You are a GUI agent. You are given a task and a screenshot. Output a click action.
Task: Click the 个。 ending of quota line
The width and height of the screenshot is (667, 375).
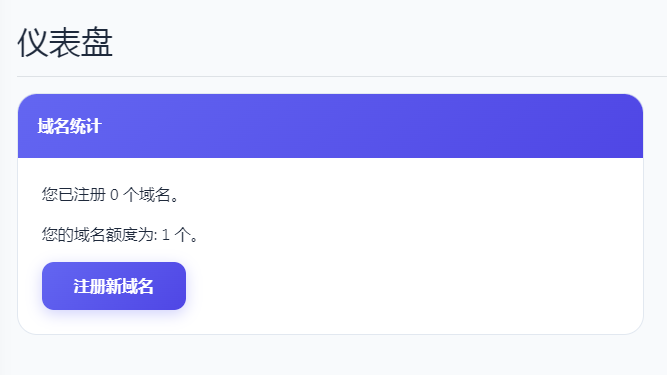pyautogui.click(x=186, y=234)
